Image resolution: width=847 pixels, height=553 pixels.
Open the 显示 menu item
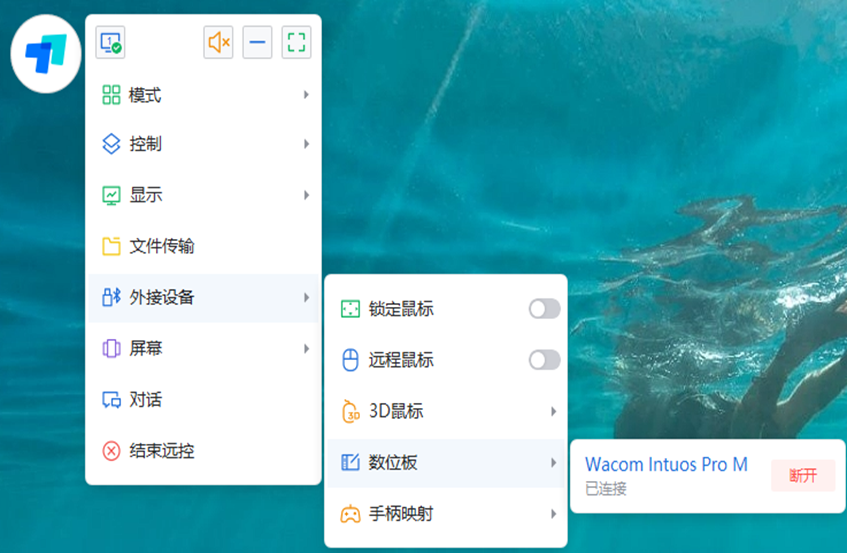145,195
